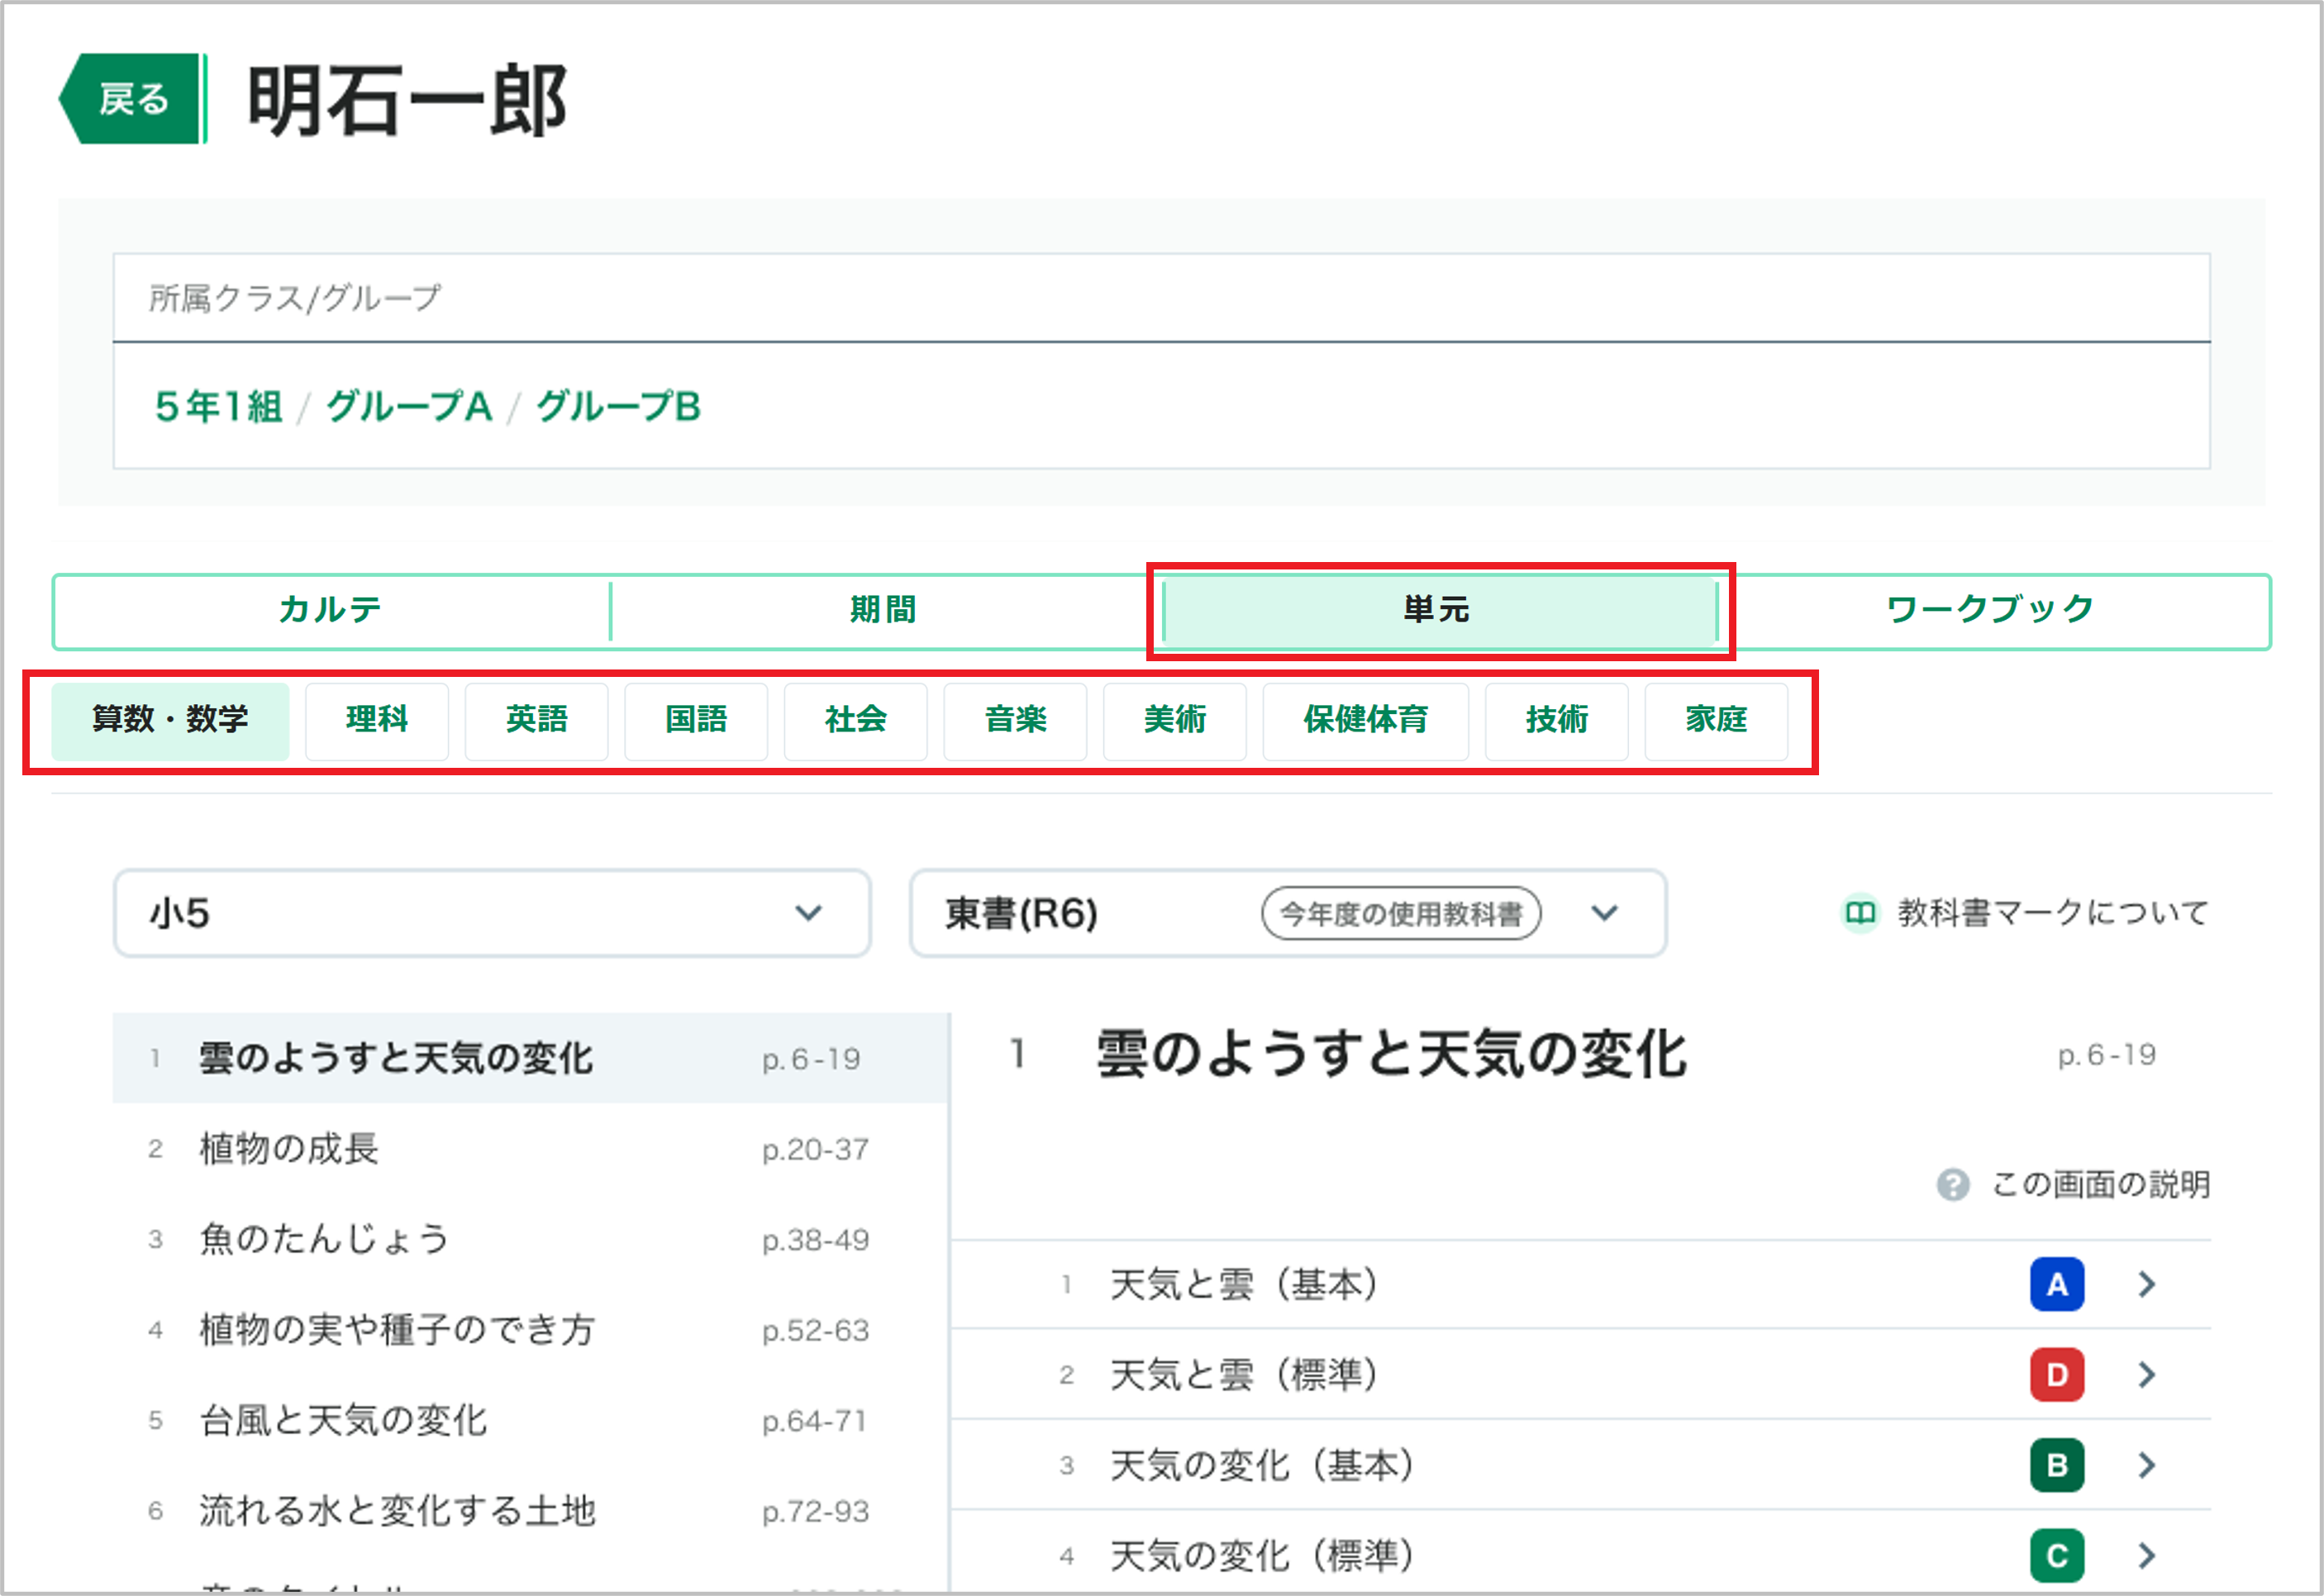Expand the 小5 grade dropdown
This screenshot has height=1596, width=2324.
click(492, 913)
